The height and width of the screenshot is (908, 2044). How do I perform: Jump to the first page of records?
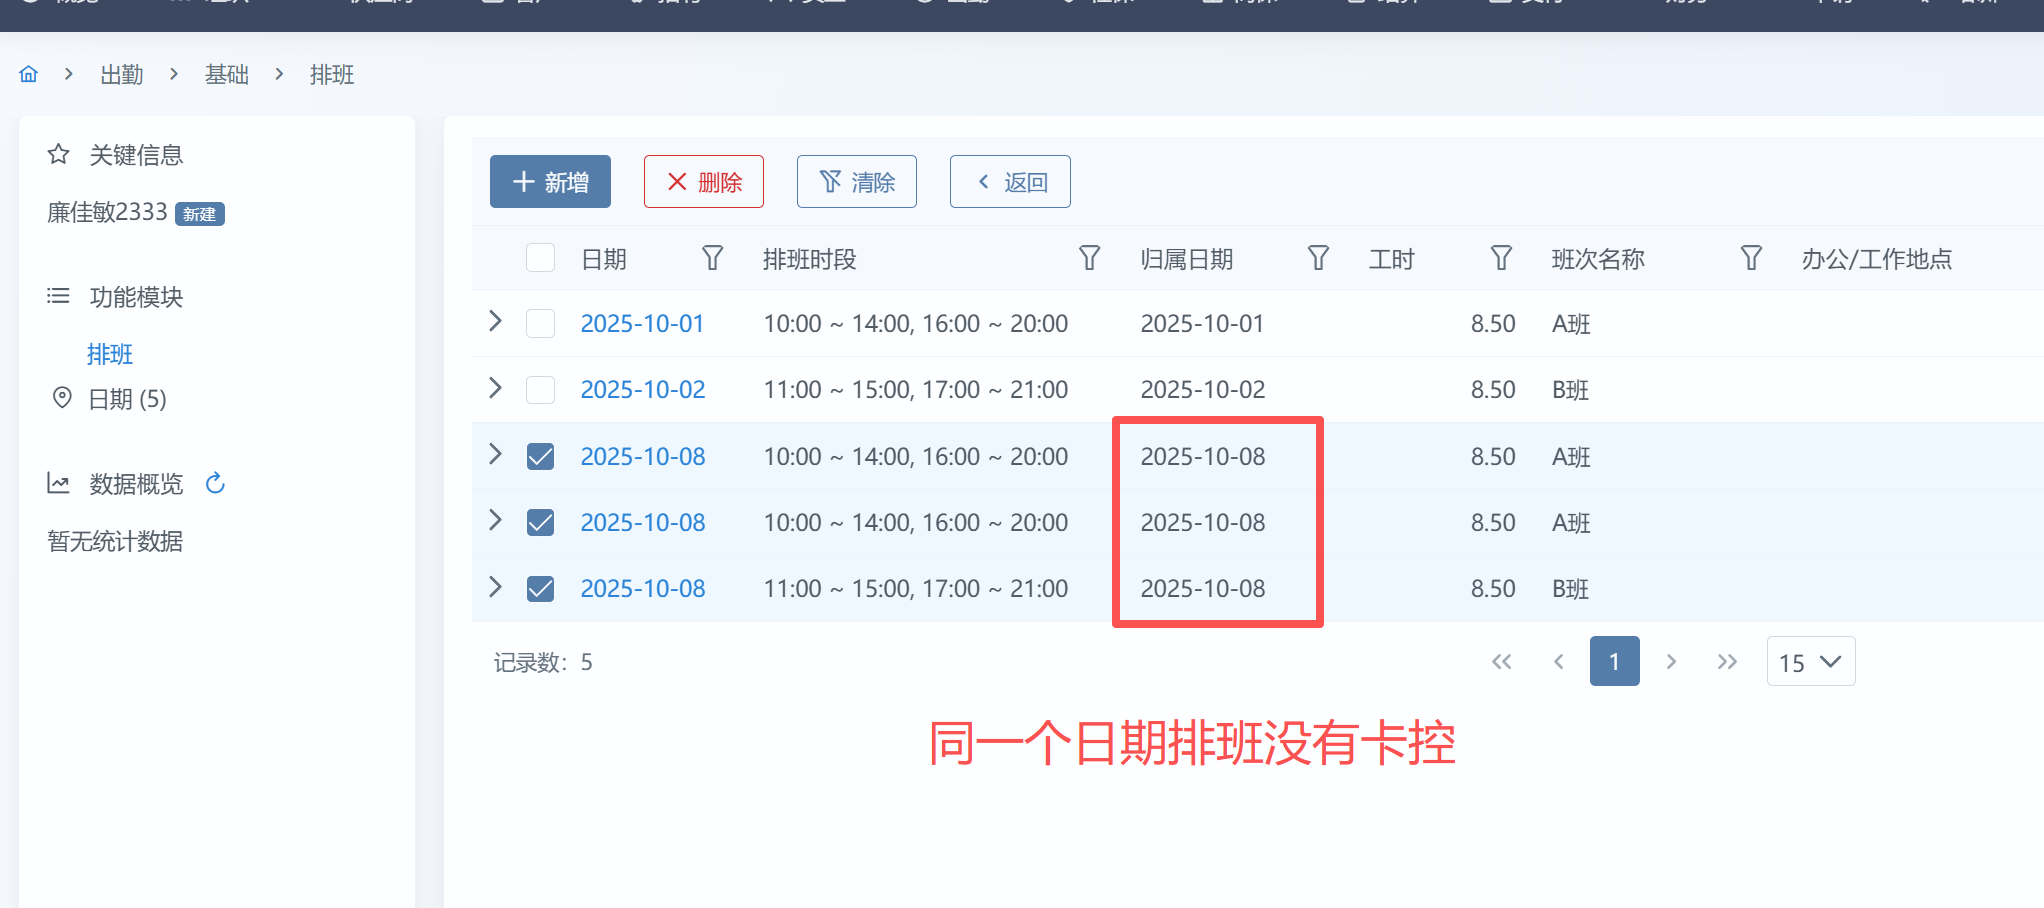pyautogui.click(x=1501, y=662)
